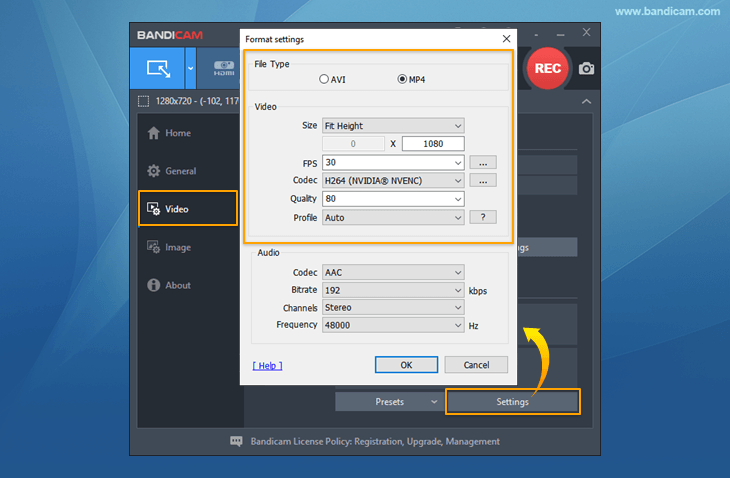This screenshot has height=478, width=730.
Task: Click the selection area rectangle icon
Action: tap(143, 101)
